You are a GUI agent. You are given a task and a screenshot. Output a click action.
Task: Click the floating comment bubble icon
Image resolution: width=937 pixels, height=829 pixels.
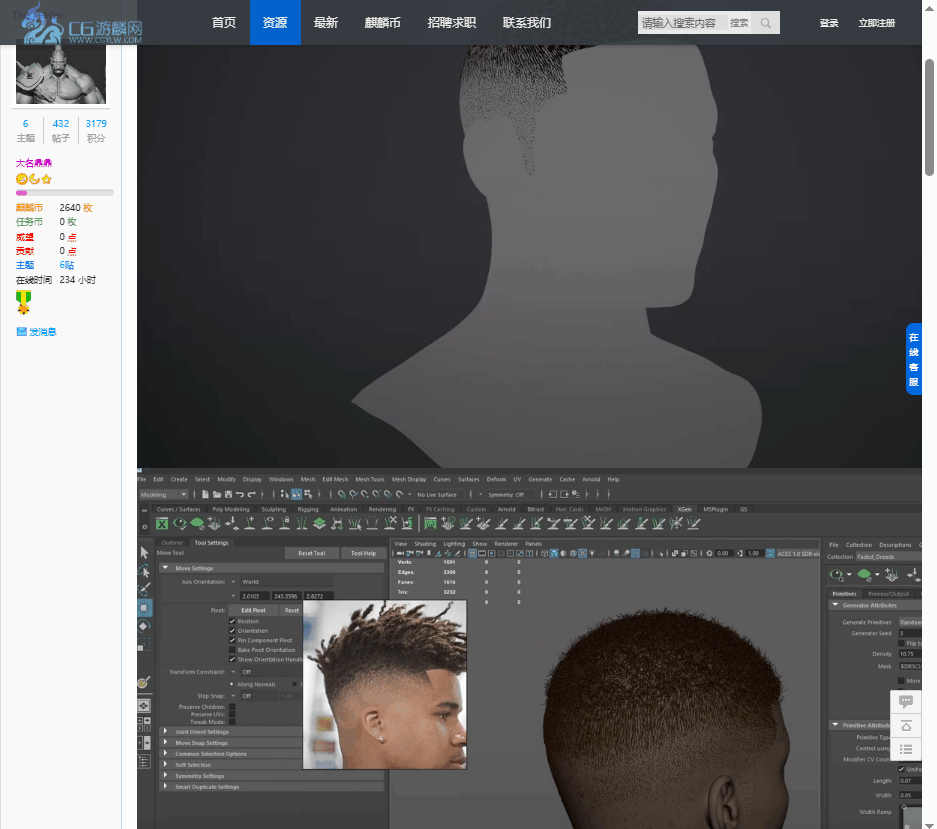(906, 701)
